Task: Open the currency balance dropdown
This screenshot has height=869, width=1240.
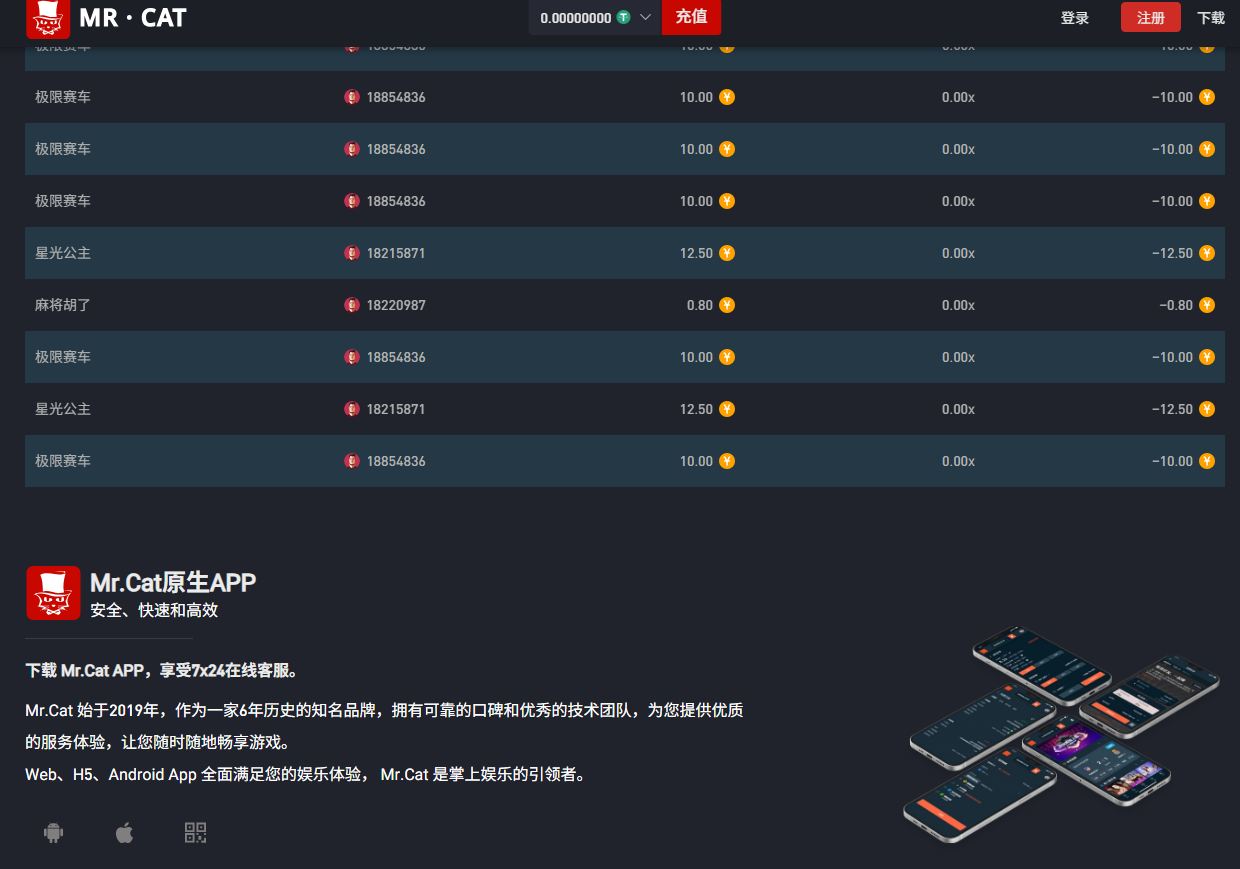Action: [645, 18]
